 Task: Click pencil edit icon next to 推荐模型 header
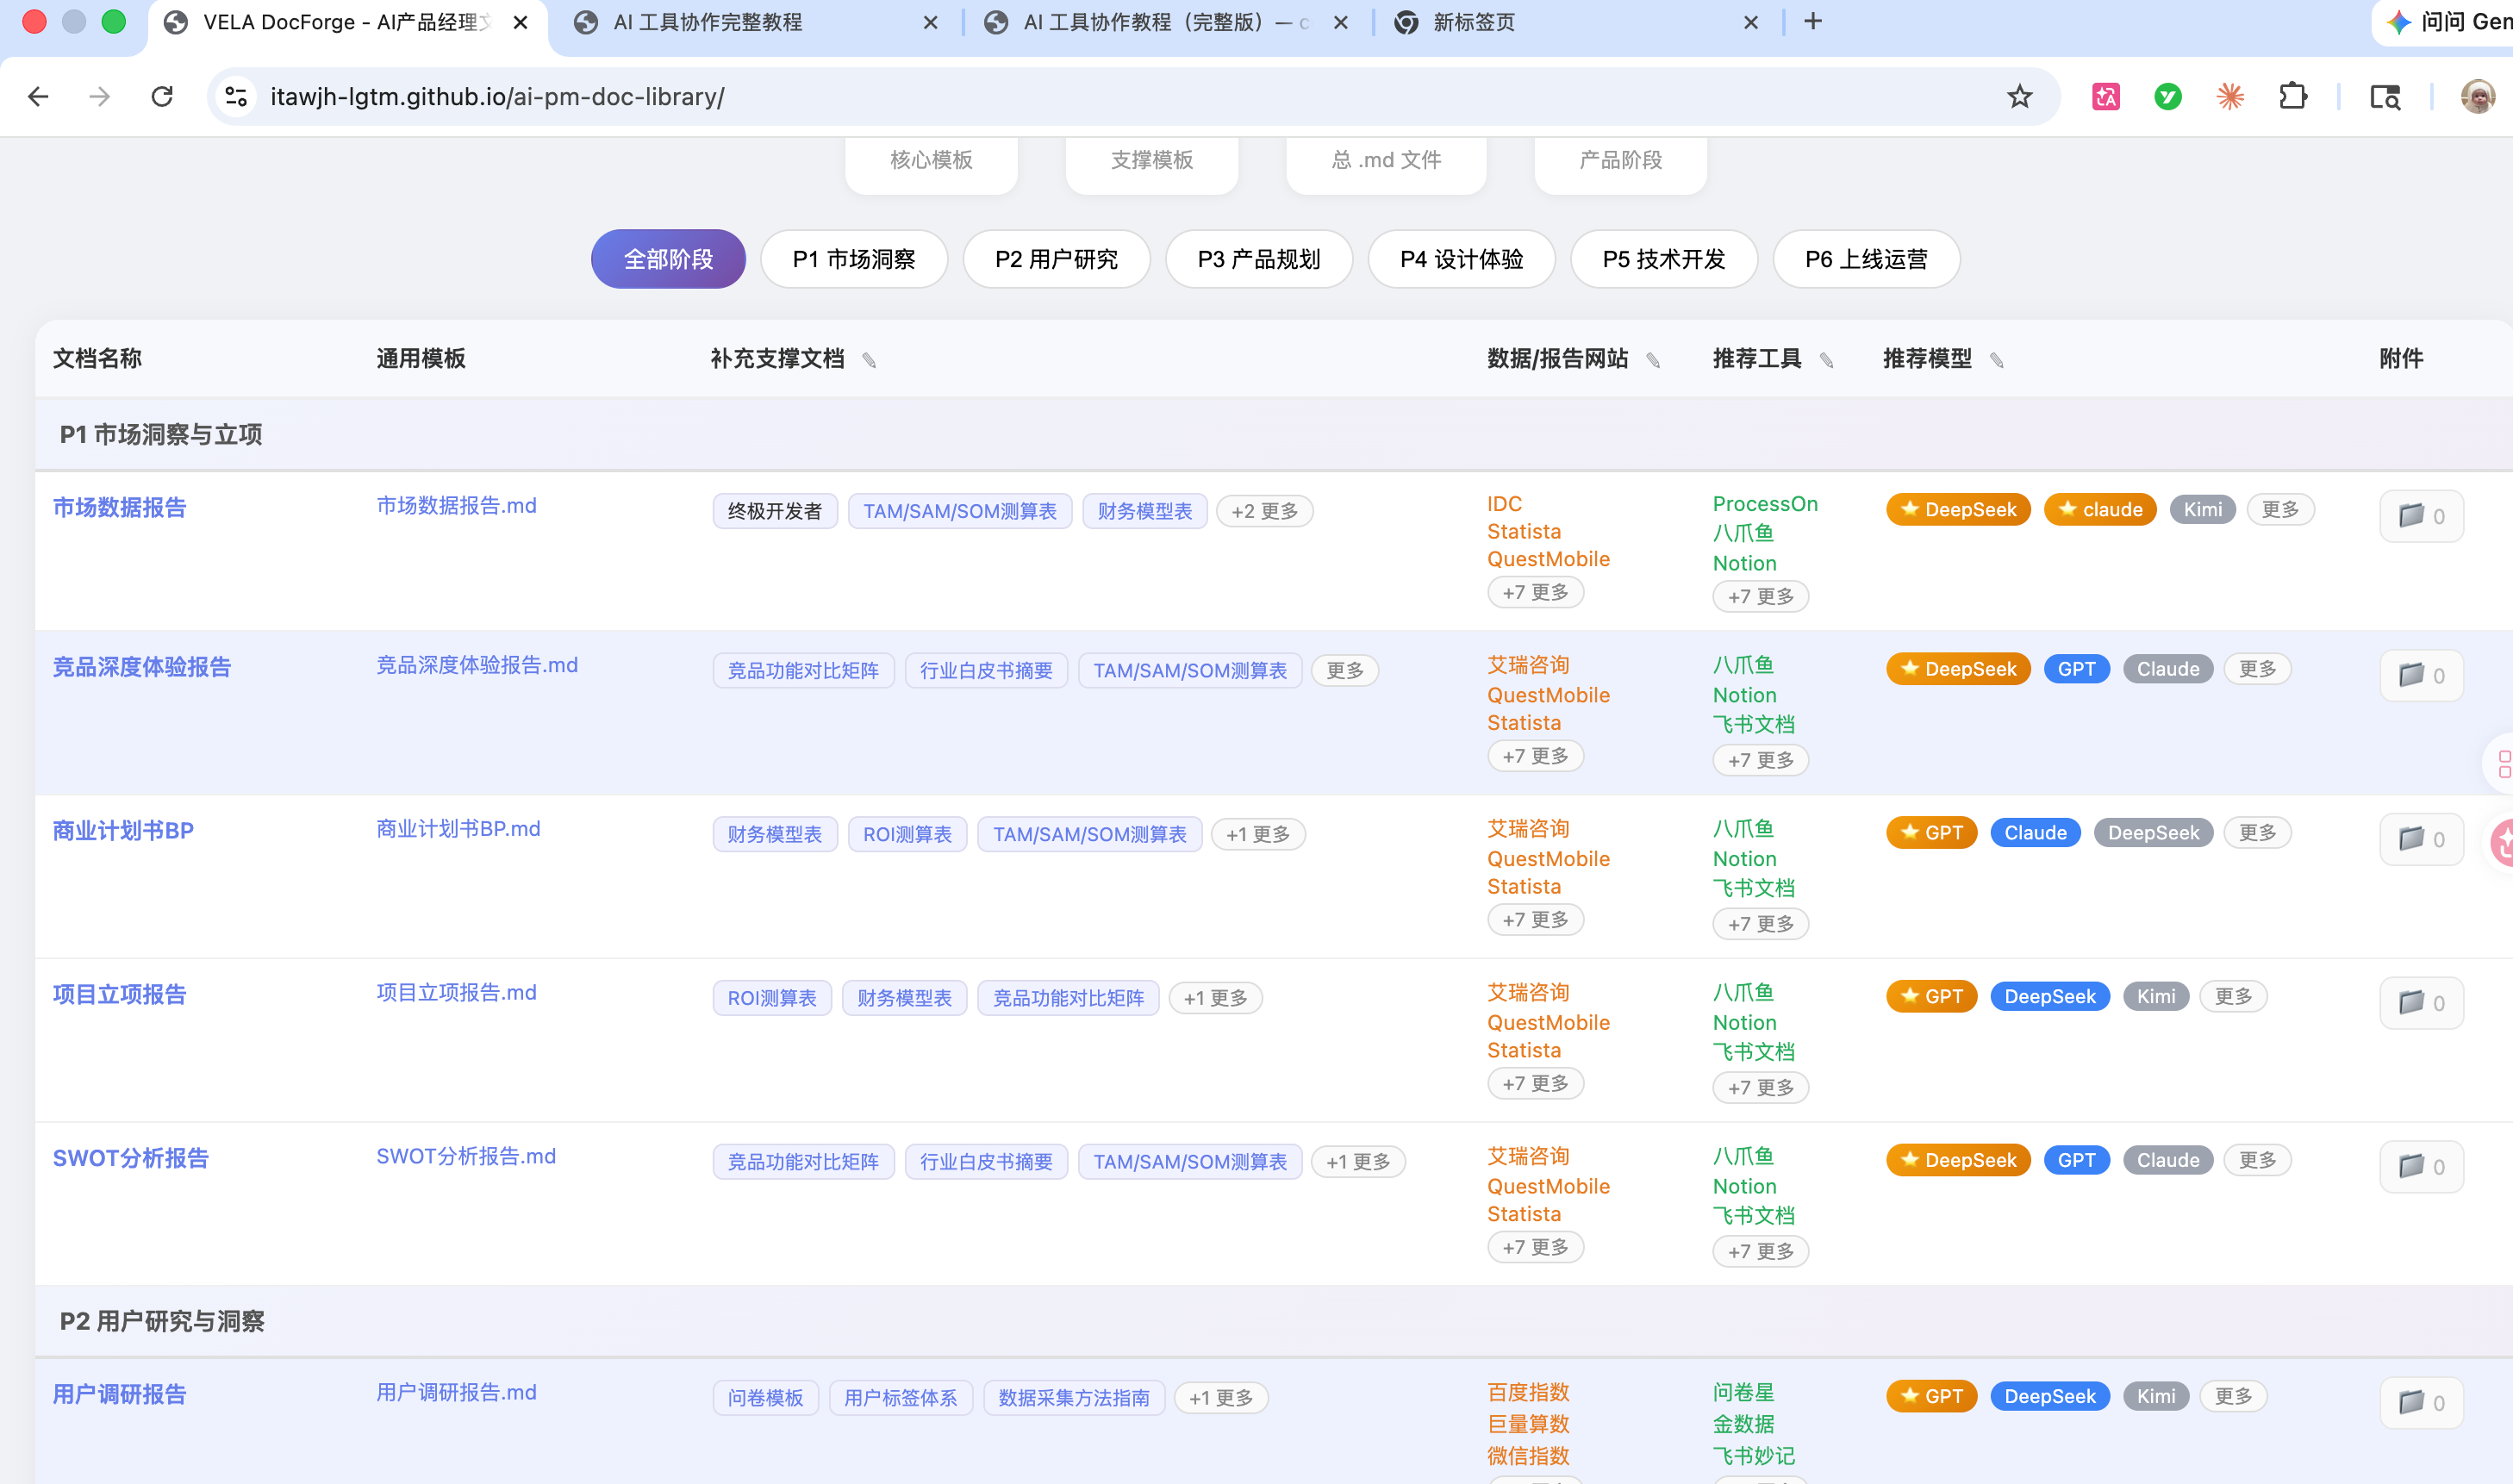point(1996,360)
